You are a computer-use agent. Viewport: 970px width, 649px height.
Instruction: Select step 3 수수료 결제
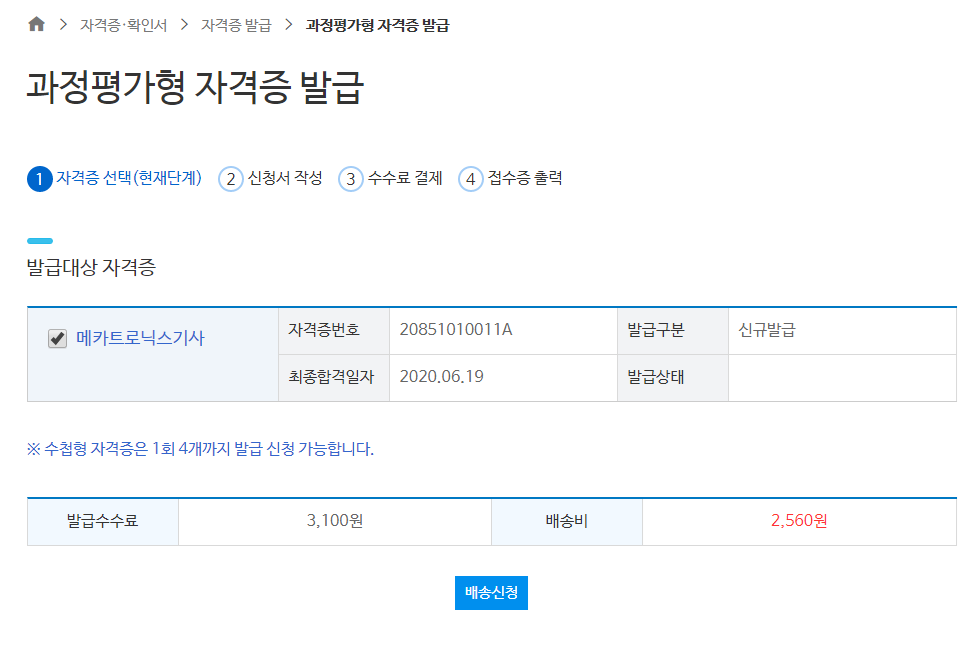pyautogui.click(x=390, y=179)
